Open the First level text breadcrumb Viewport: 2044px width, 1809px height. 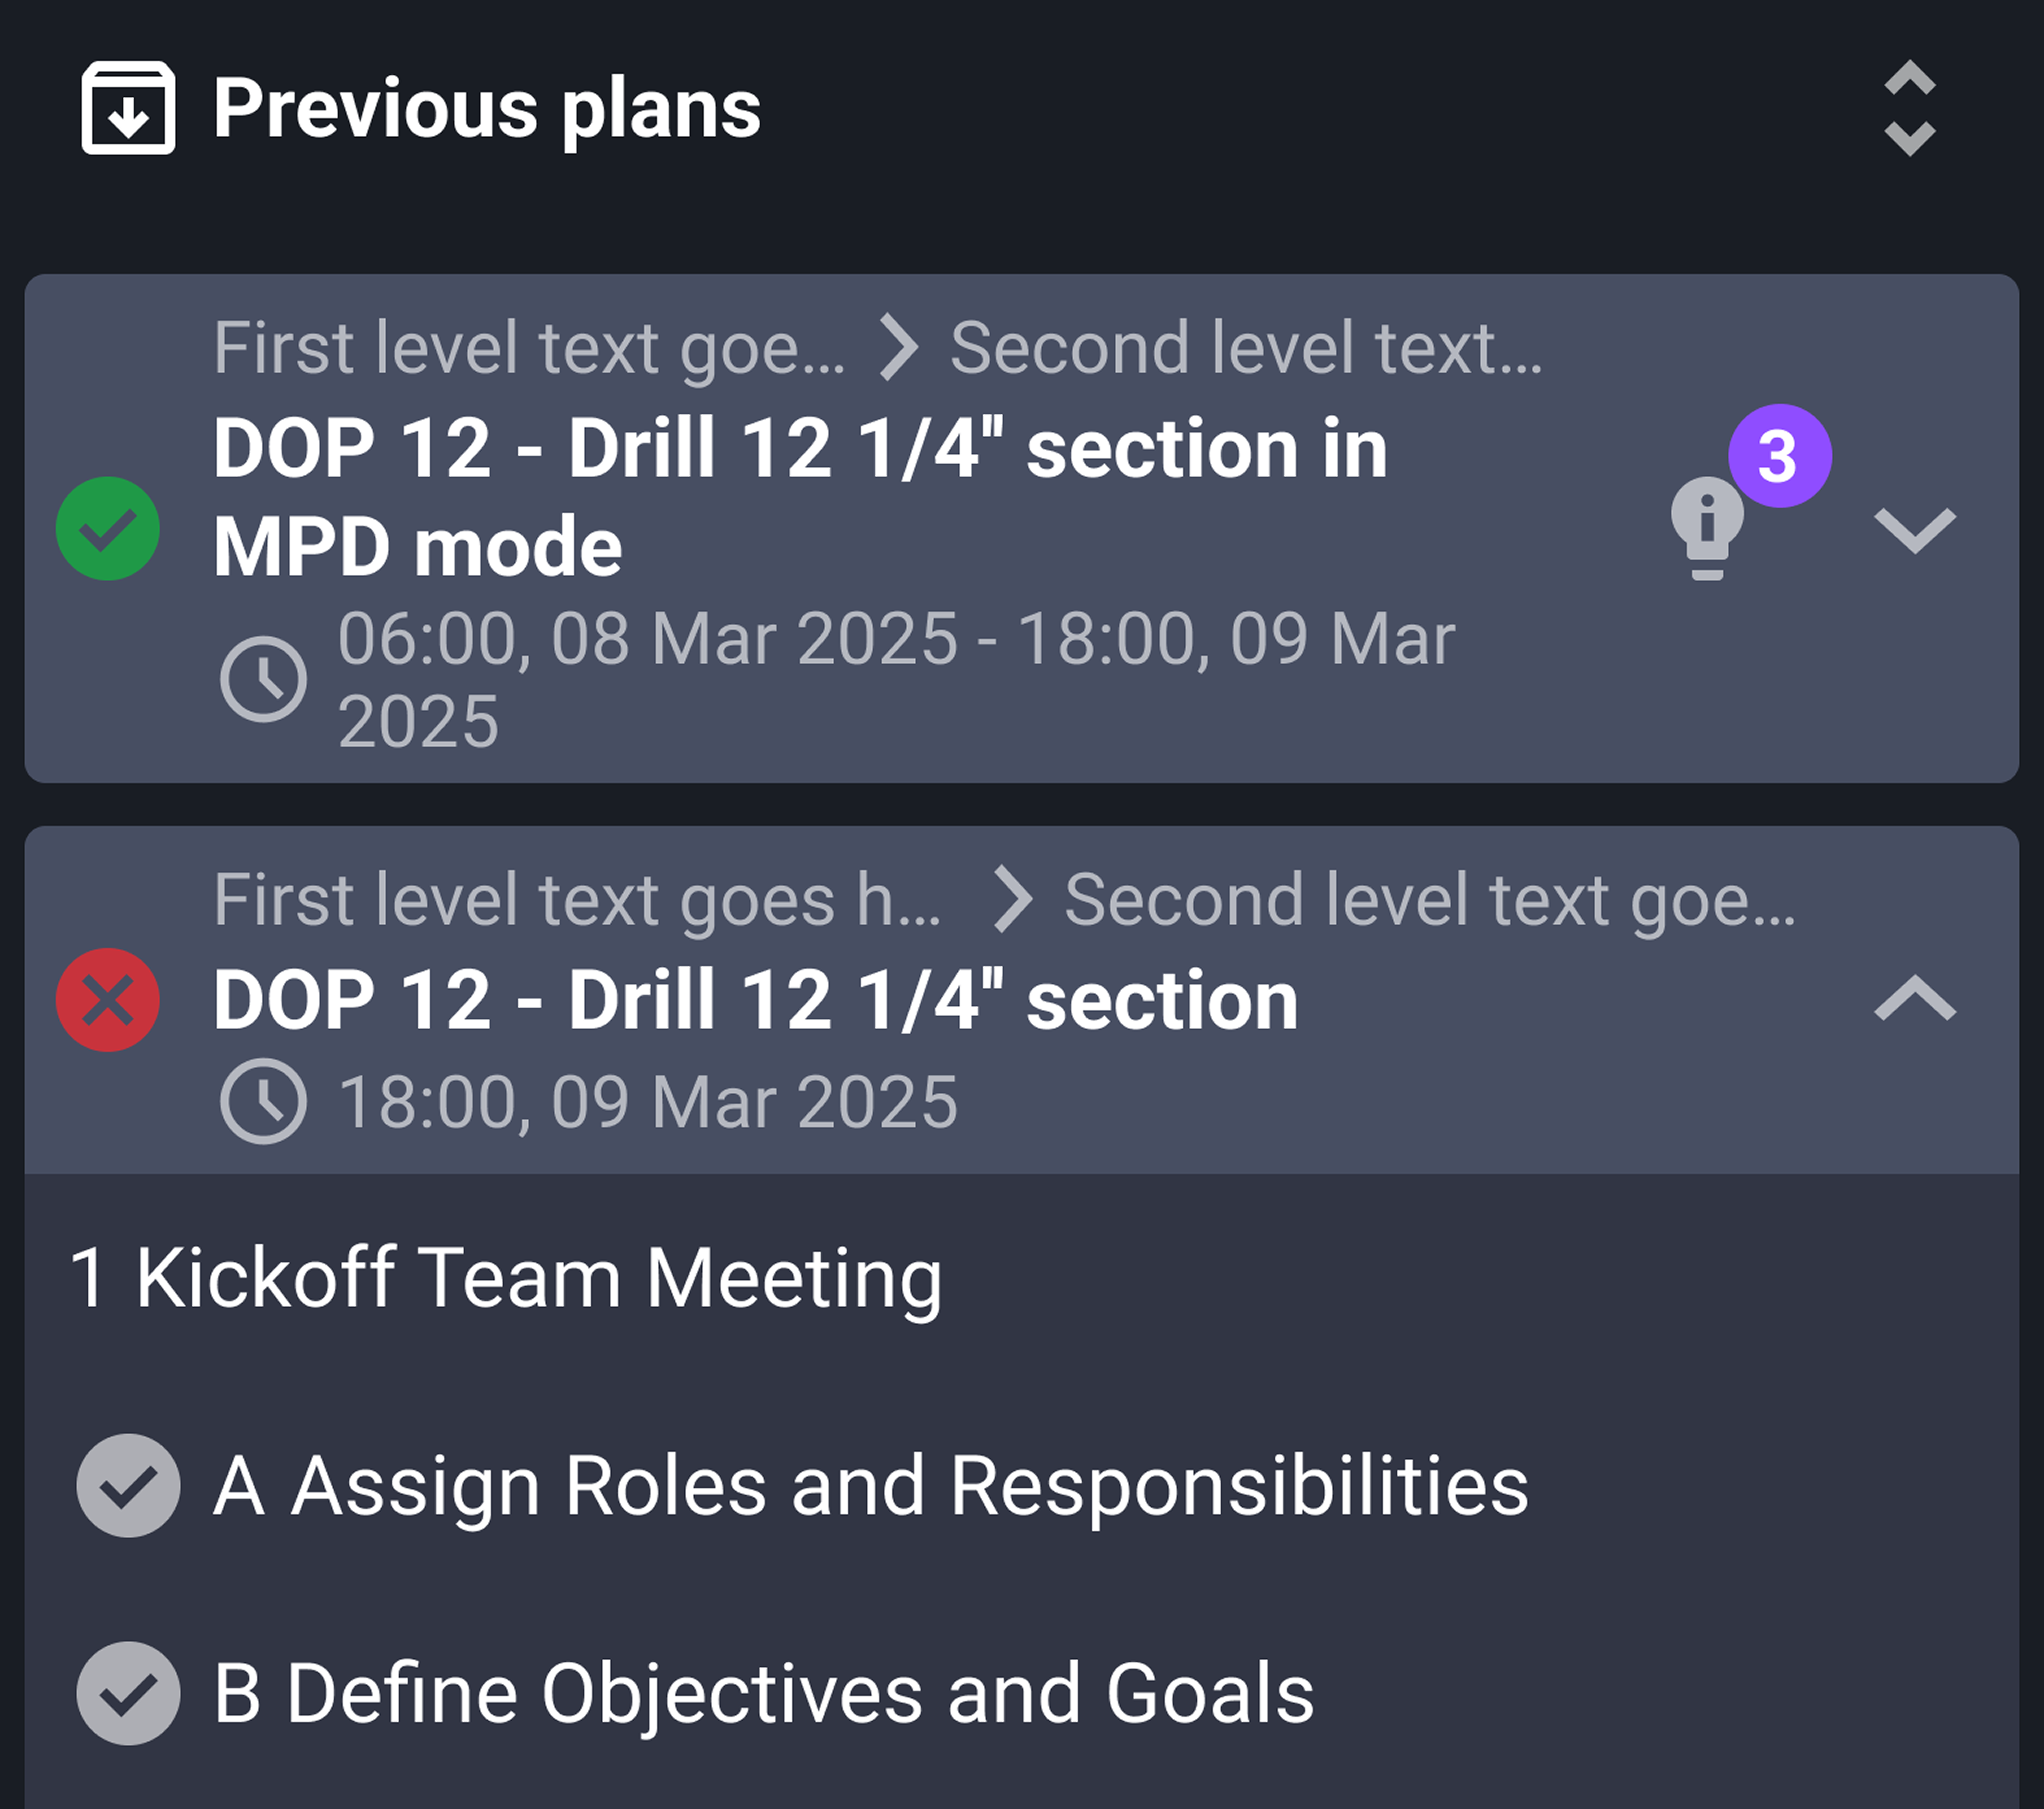pyautogui.click(x=530, y=348)
